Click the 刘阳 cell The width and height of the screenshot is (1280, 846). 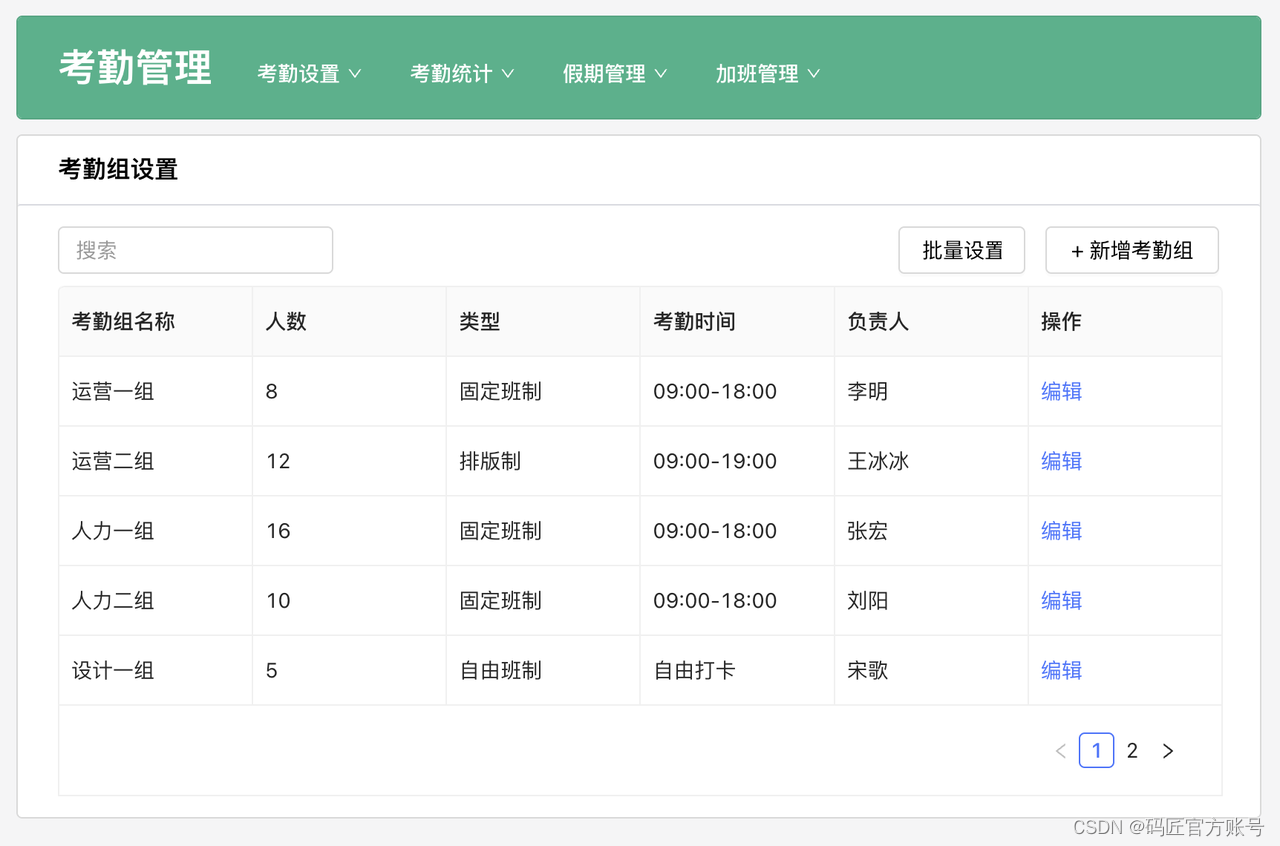coord(931,601)
